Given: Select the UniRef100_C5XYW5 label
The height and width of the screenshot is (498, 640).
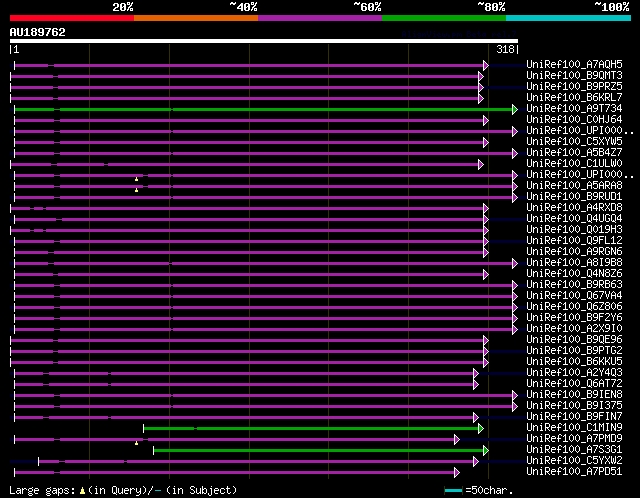Looking at the screenshot, I should [574, 142].
